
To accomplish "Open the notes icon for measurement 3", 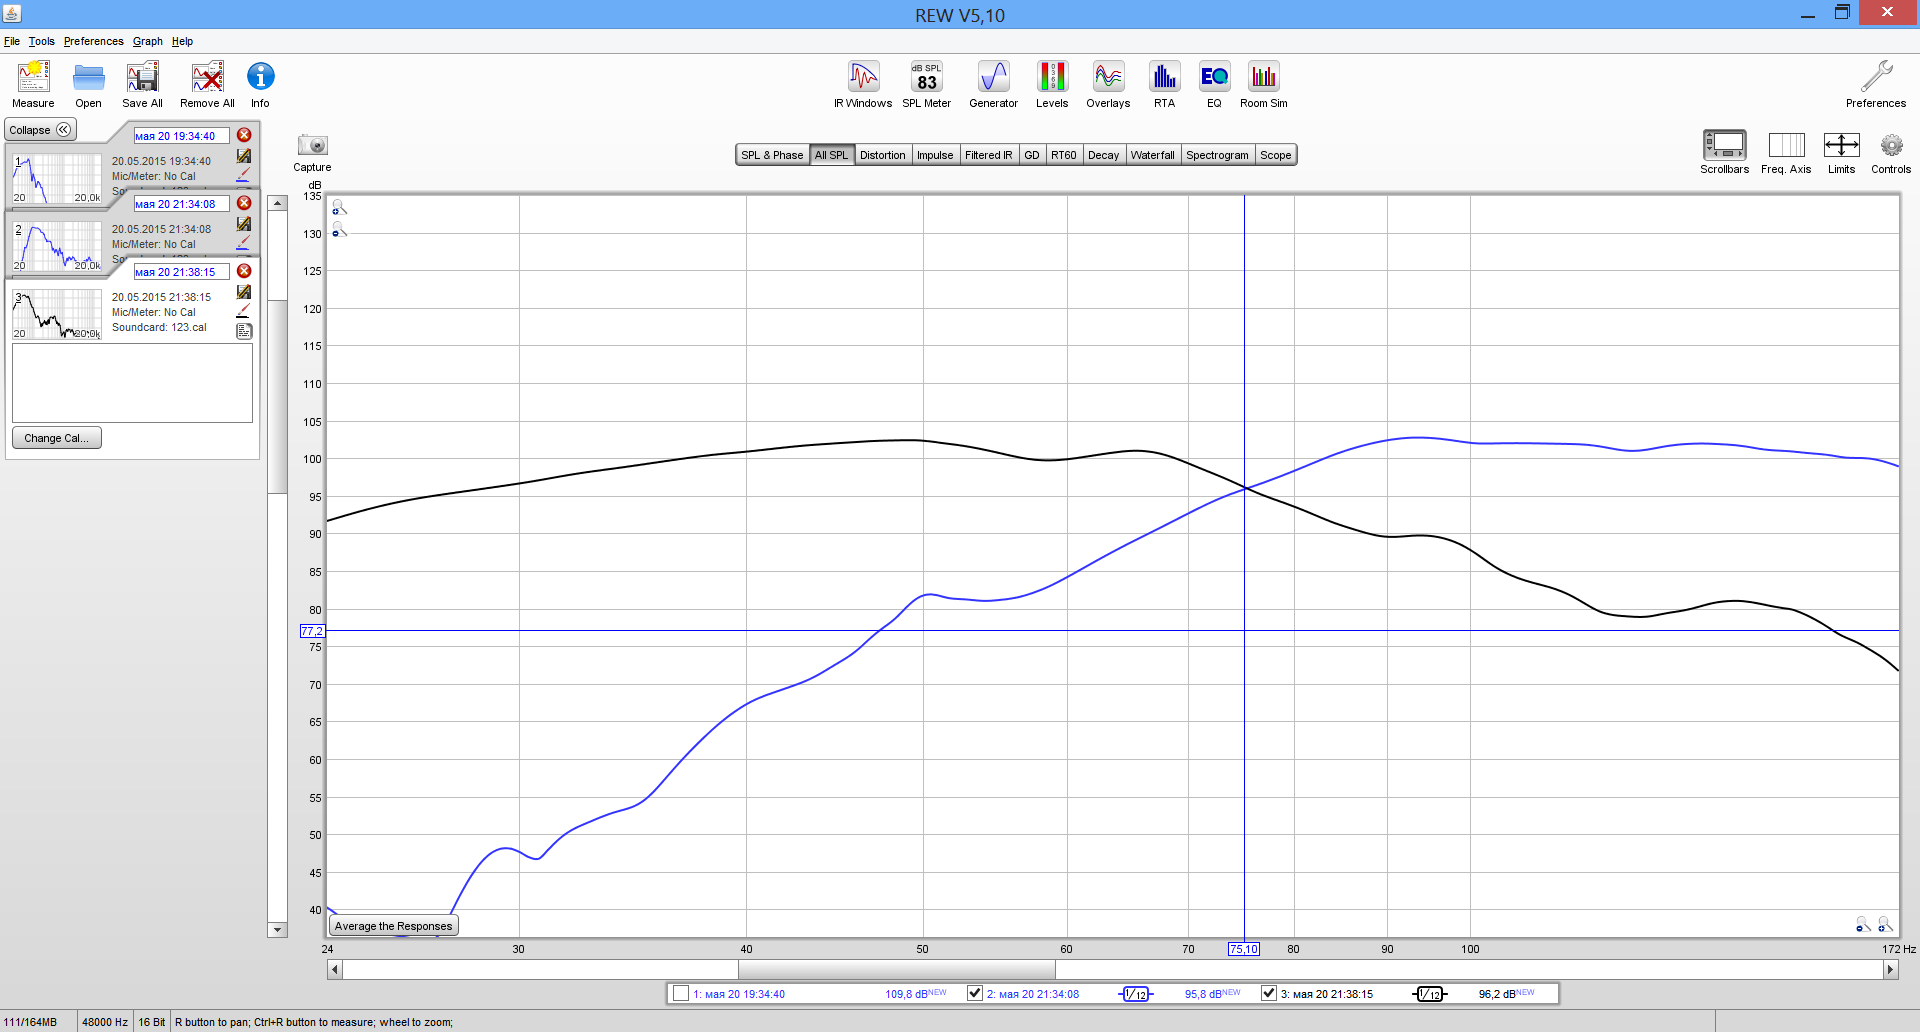I will [x=244, y=331].
